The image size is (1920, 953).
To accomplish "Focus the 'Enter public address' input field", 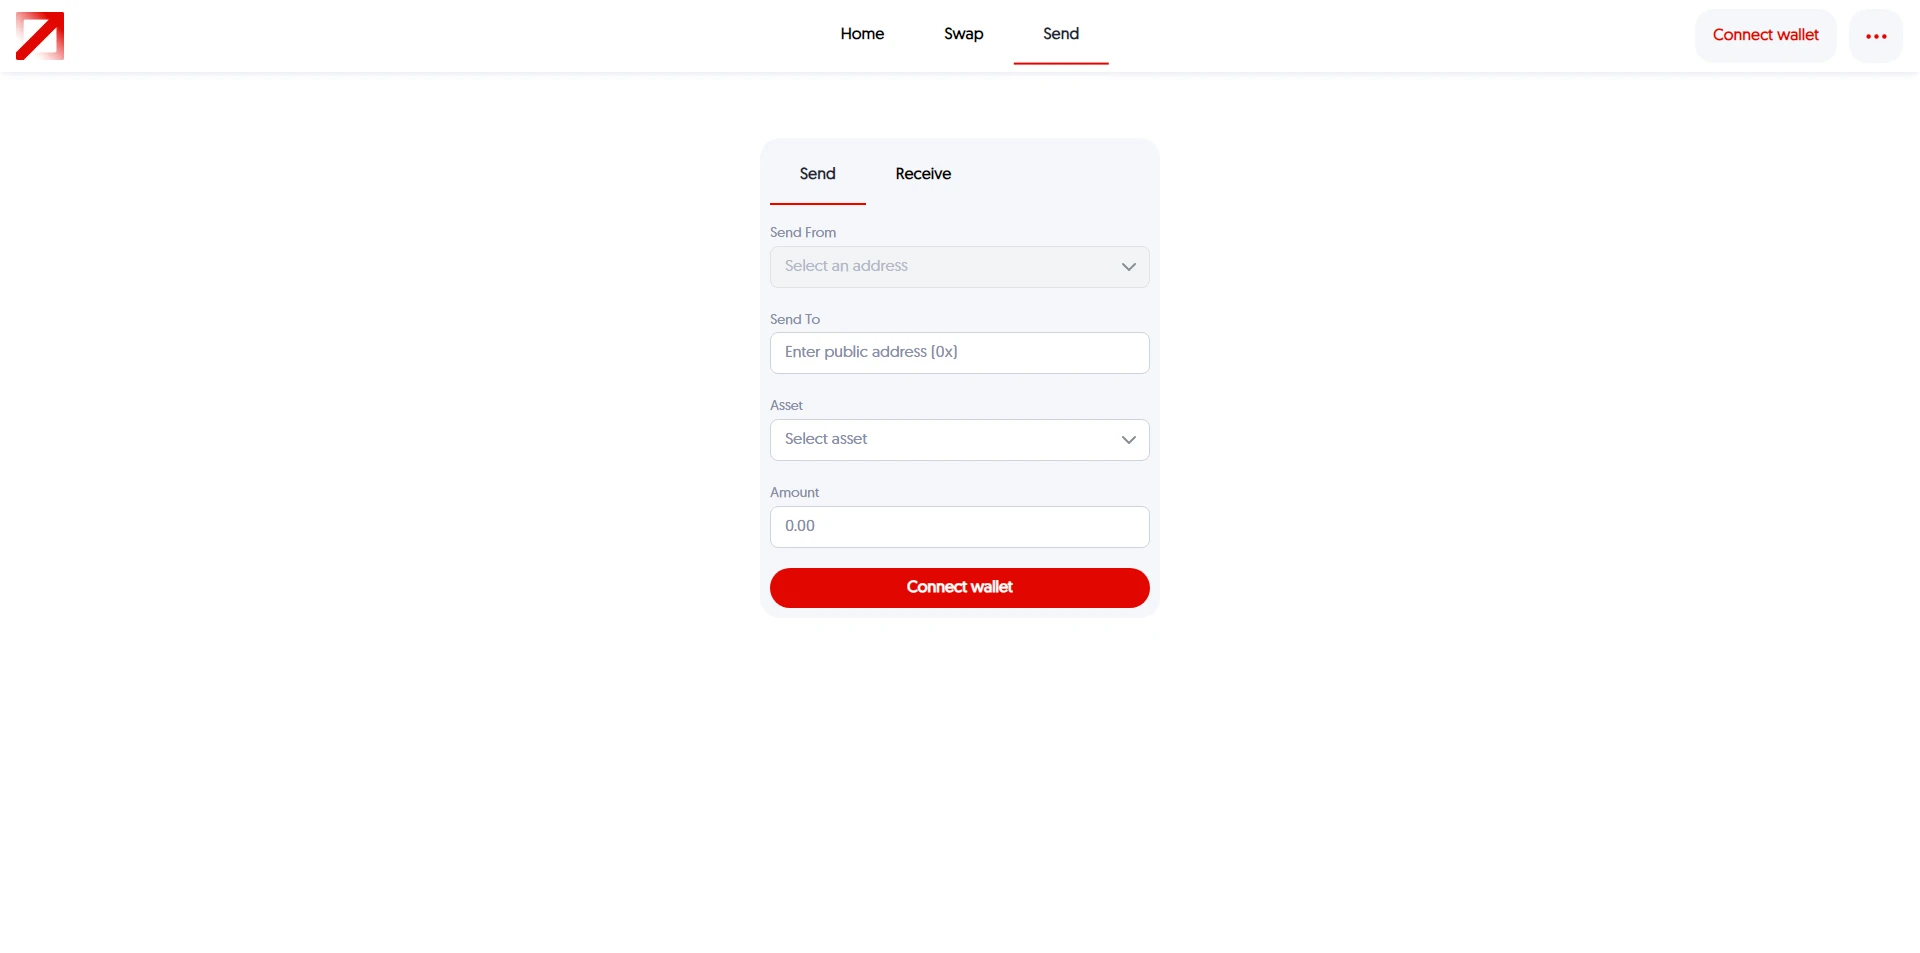I will click(x=959, y=353).
